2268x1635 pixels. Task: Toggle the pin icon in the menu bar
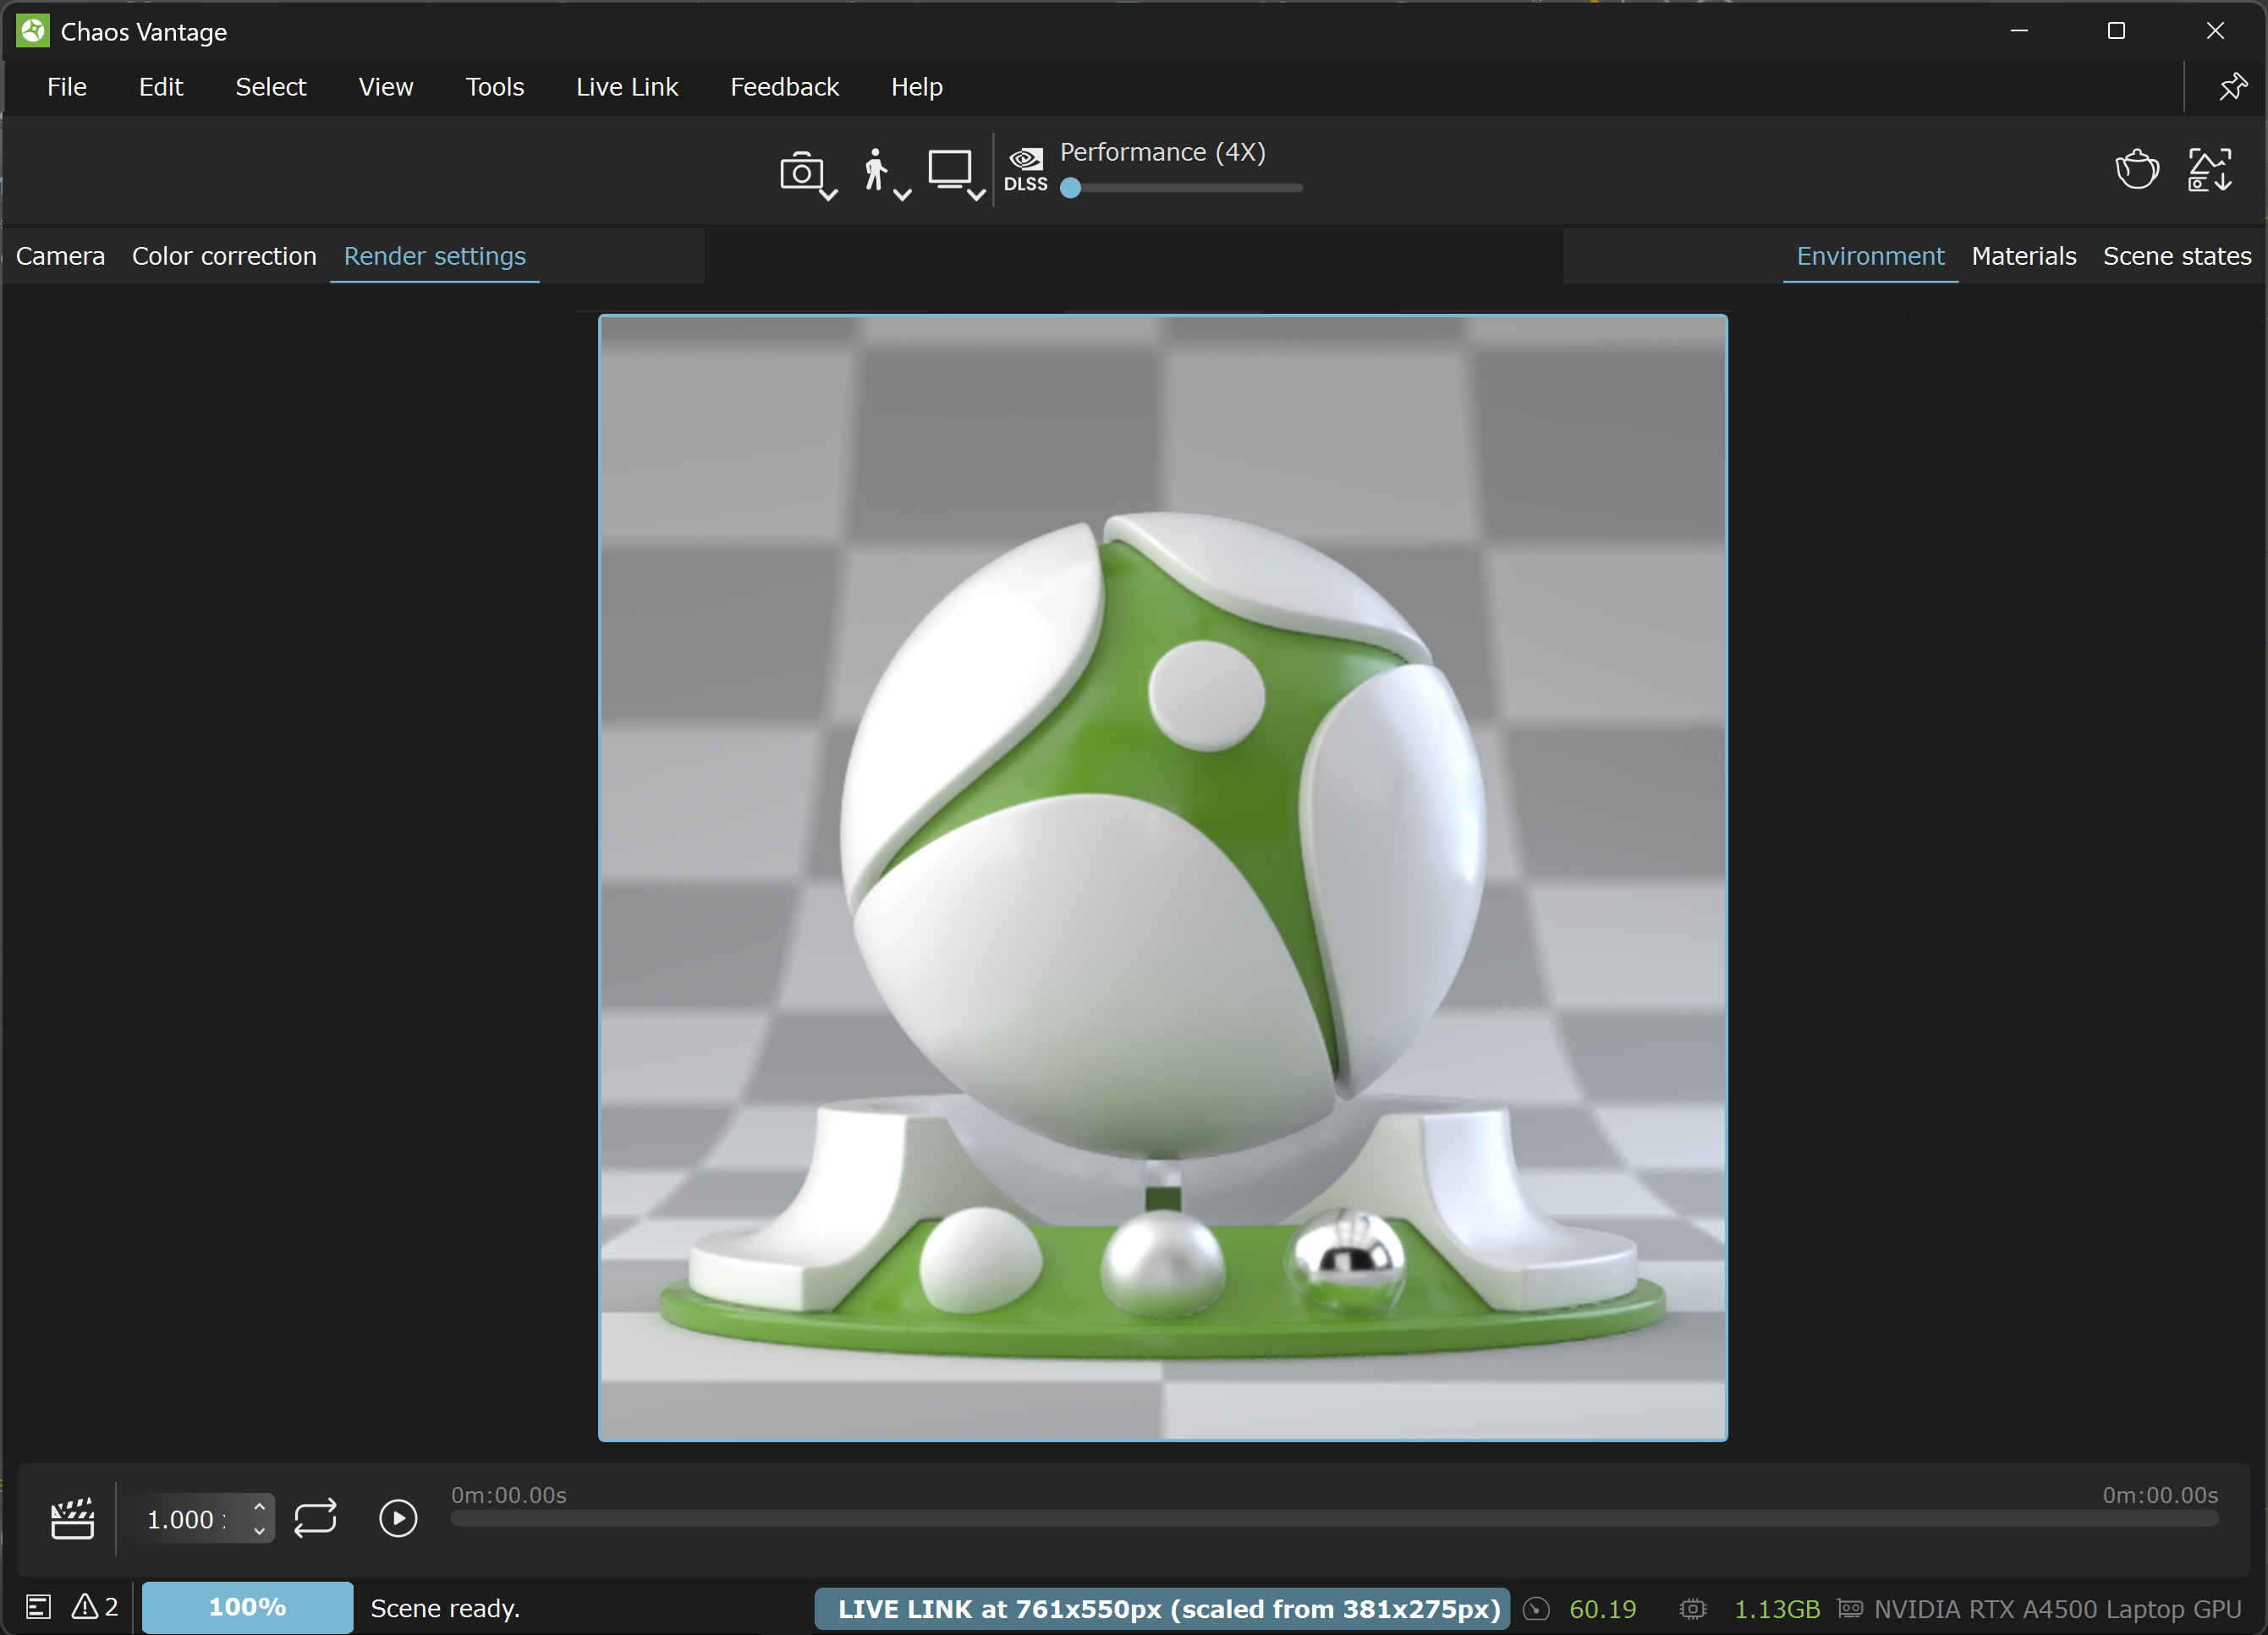click(x=2232, y=87)
